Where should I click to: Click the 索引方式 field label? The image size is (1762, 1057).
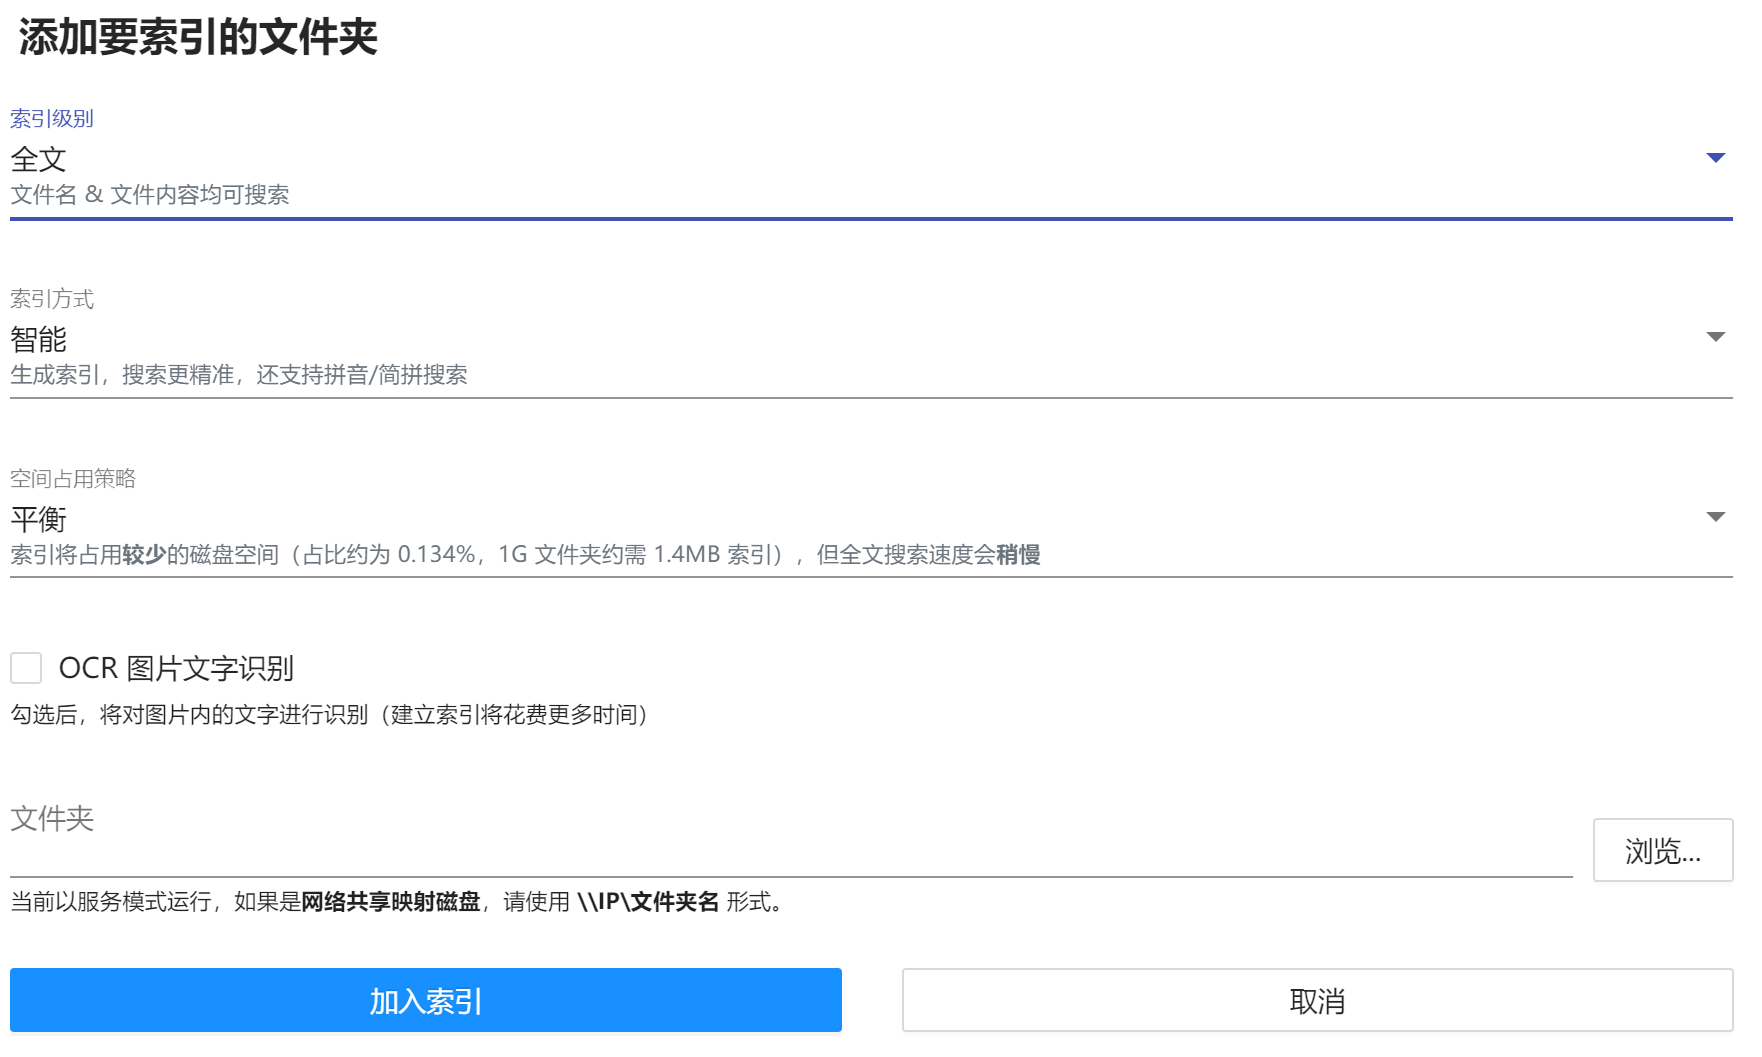pyautogui.click(x=52, y=299)
